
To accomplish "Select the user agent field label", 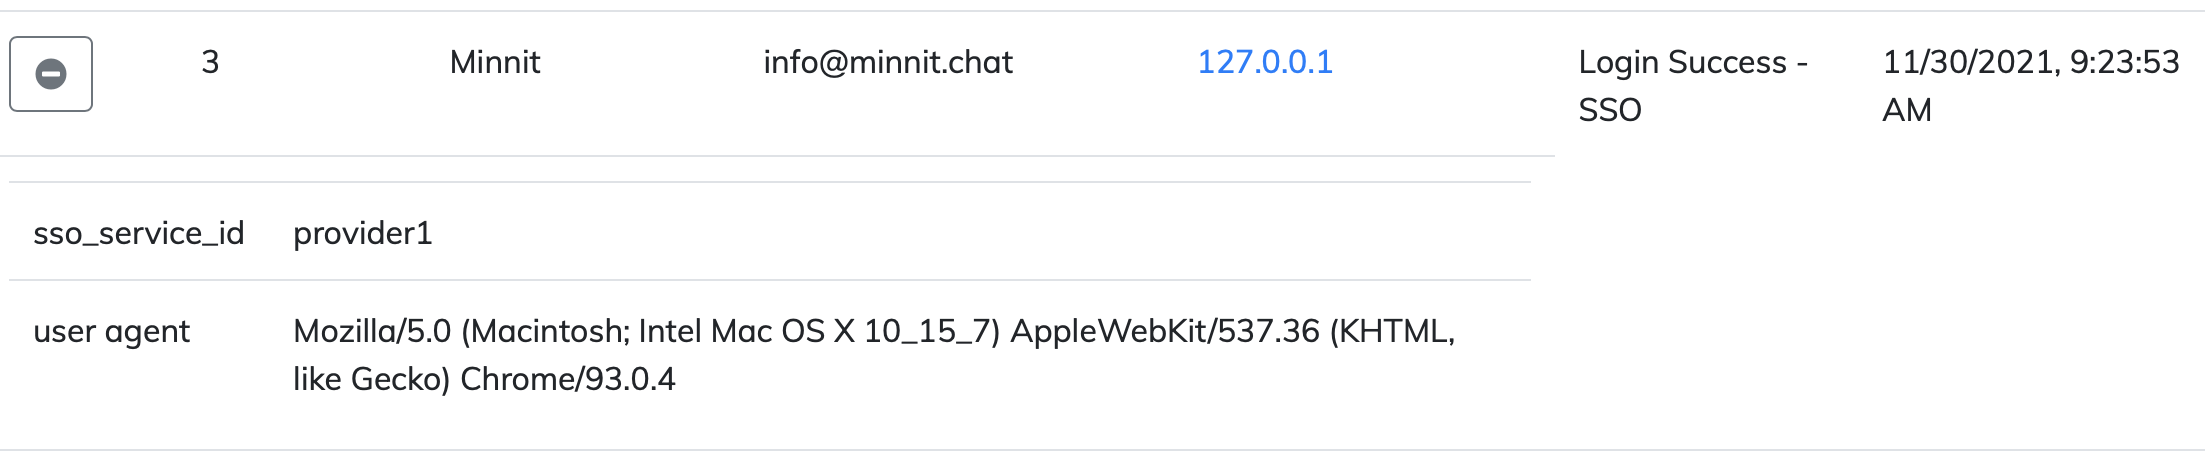I will [x=111, y=331].
